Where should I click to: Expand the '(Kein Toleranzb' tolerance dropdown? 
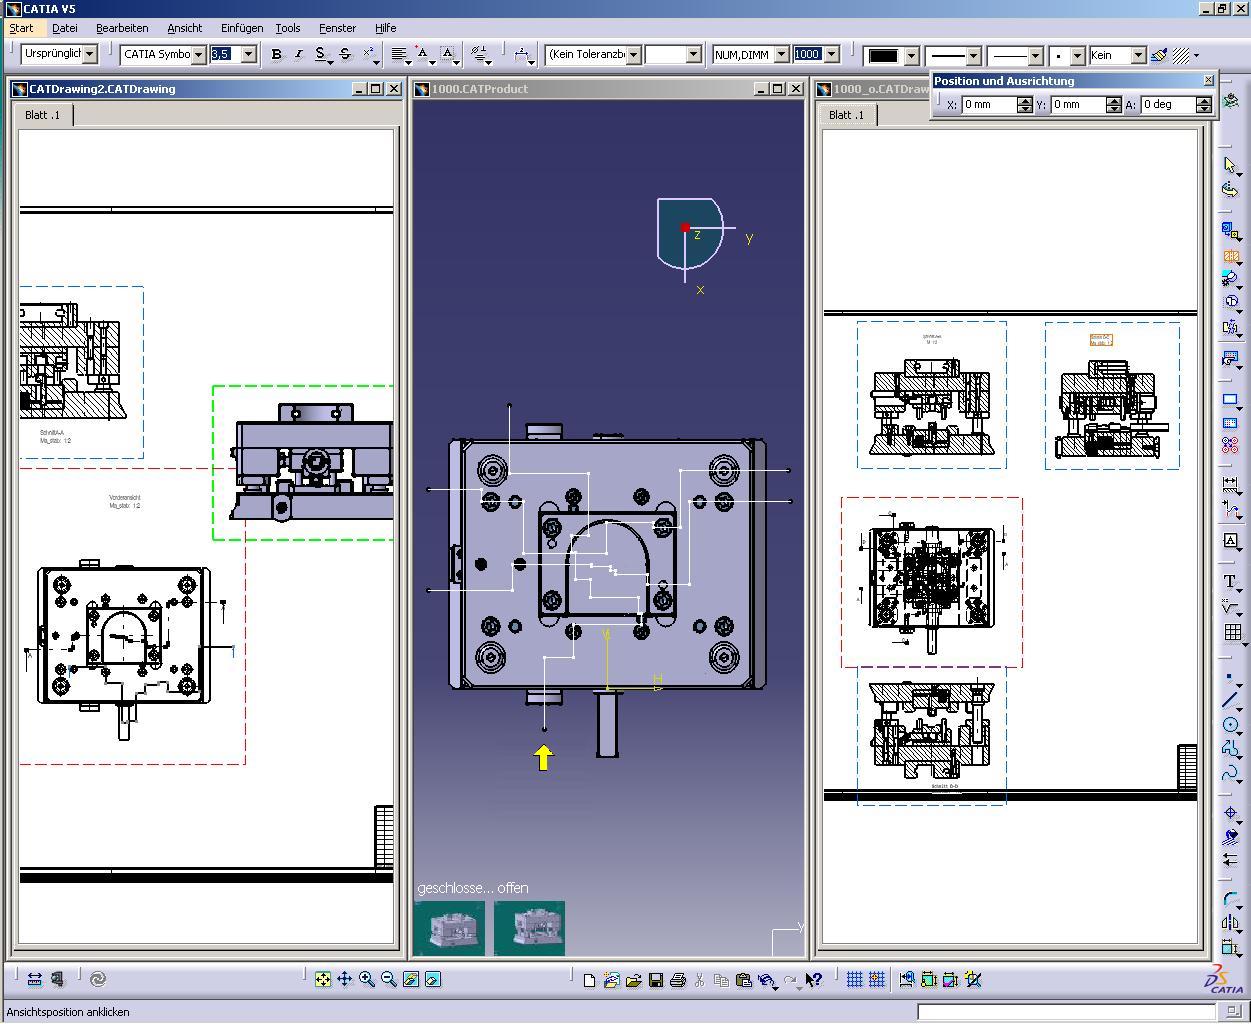pos(633,54)
